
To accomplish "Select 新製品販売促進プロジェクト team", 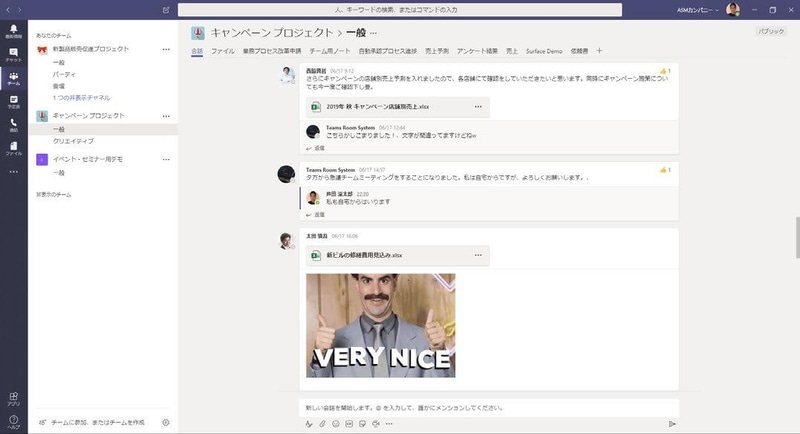I will click(91, 49).
